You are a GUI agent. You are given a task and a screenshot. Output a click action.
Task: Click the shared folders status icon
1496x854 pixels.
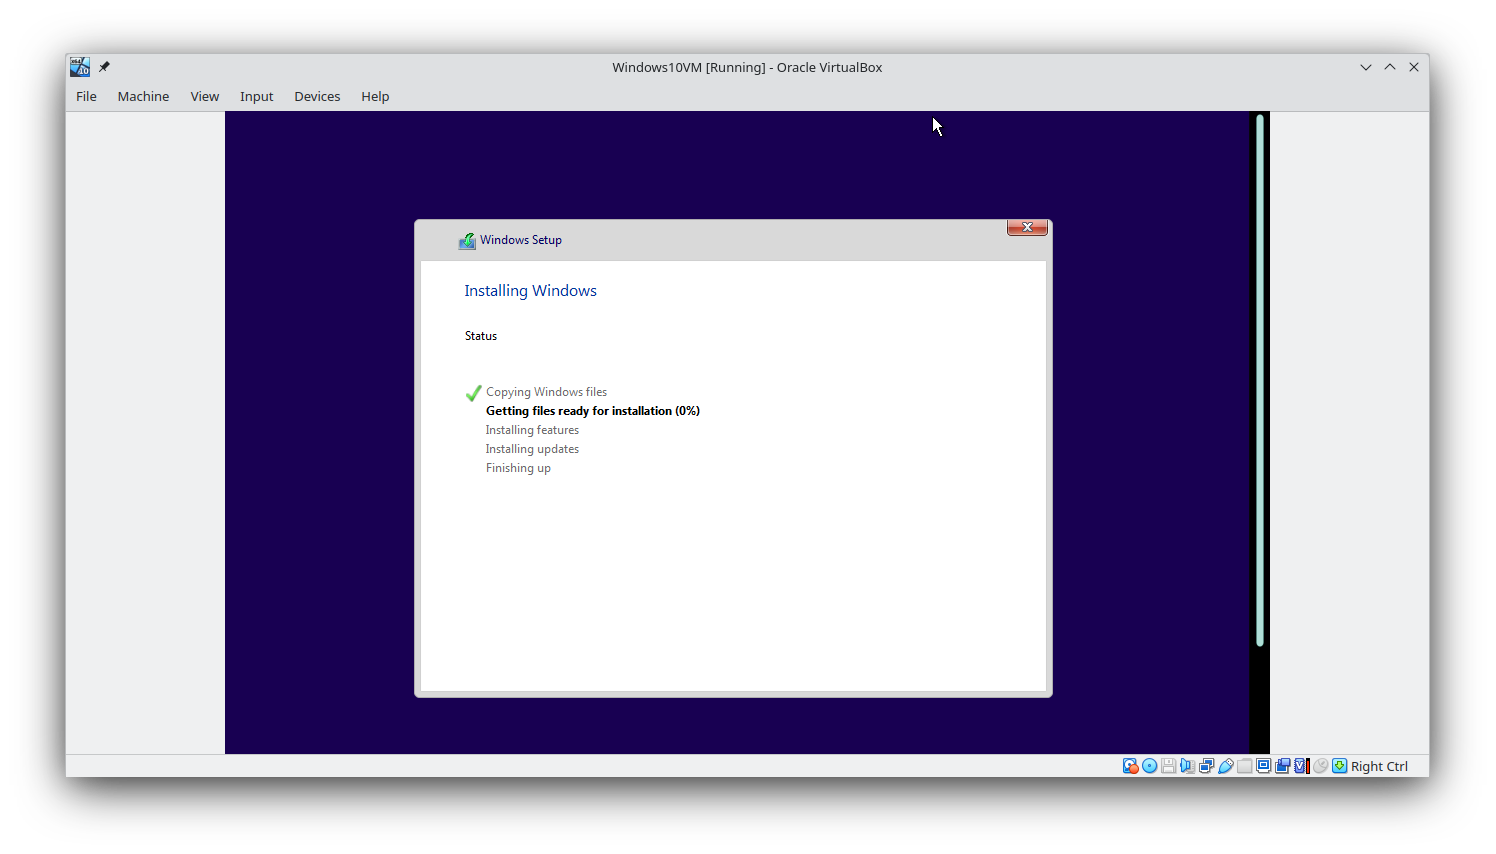(1244, 766)
